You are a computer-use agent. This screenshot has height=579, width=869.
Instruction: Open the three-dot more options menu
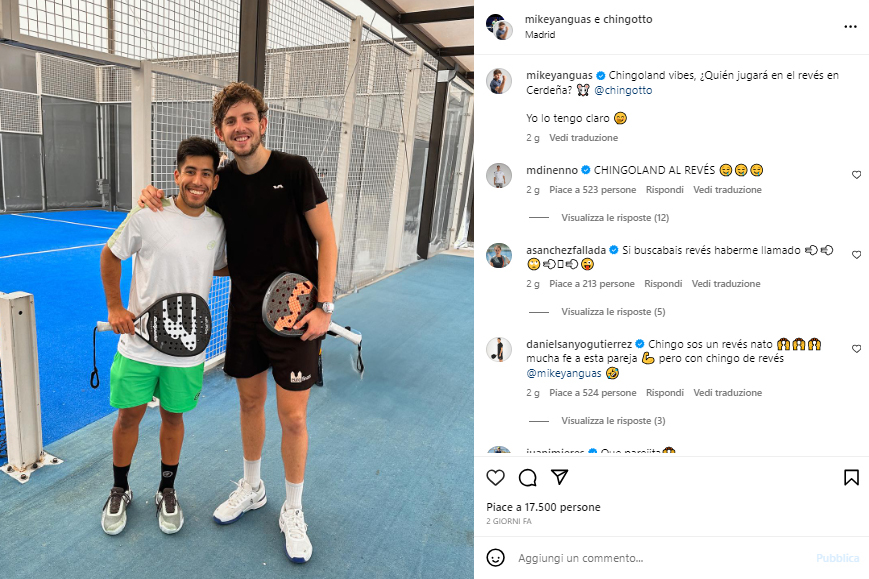850,27
